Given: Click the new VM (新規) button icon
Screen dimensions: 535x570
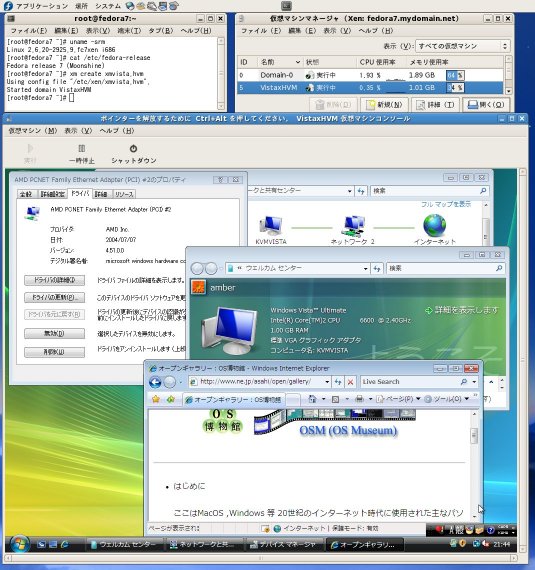Looking at the screenshot, I should pos(371,105).
